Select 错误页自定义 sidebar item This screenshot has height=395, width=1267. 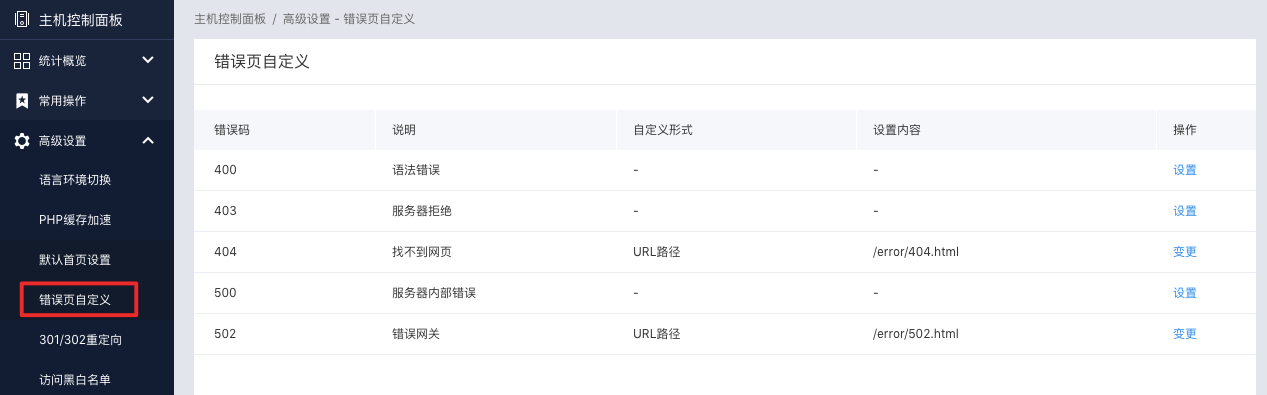point(75,300)
